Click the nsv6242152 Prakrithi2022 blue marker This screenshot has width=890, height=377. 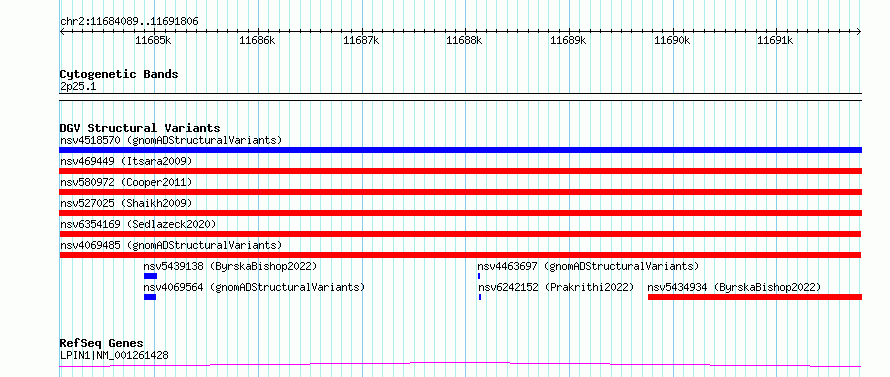[480, 297]
